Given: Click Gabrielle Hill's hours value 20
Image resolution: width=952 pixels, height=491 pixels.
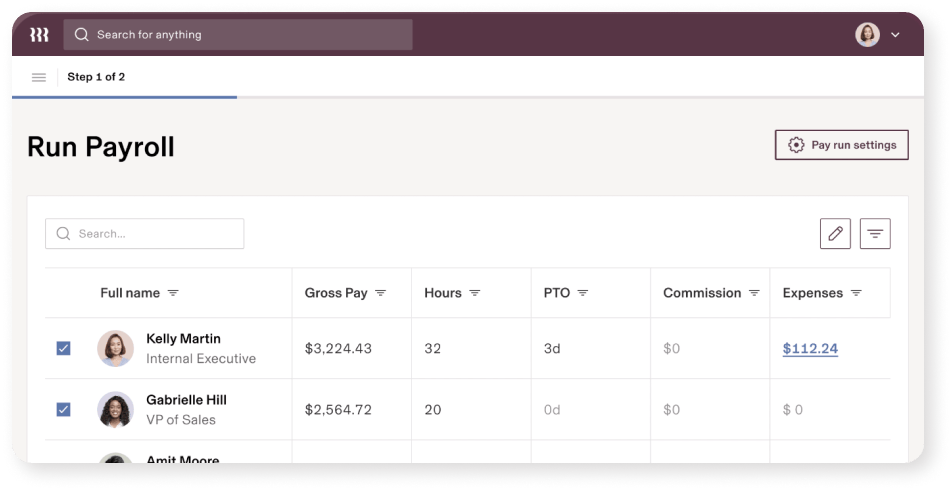Looking at the screenshot, I should click(432, 410).
